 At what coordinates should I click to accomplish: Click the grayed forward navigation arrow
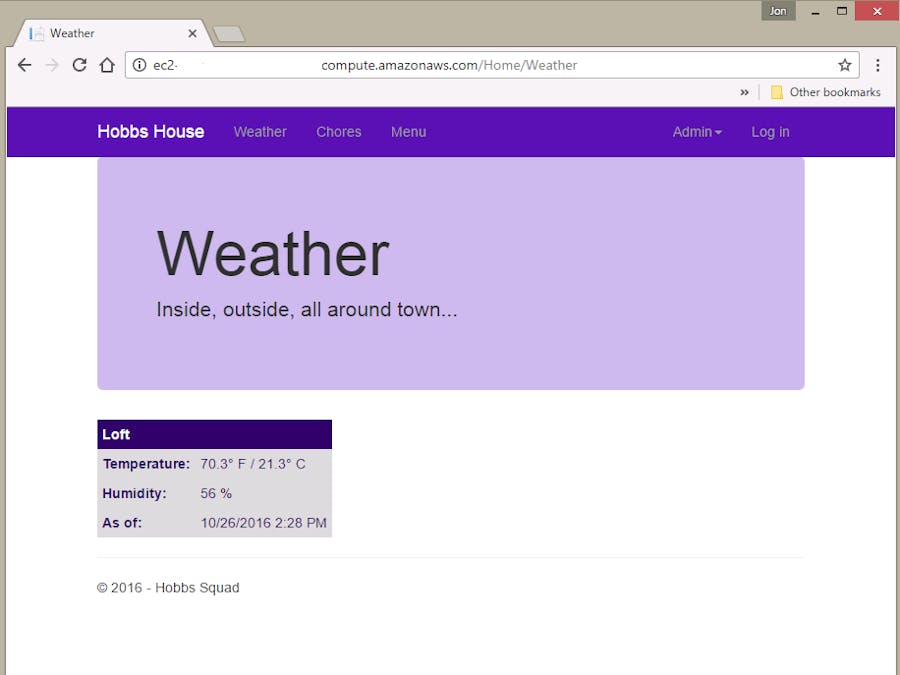tap(52, 64)
